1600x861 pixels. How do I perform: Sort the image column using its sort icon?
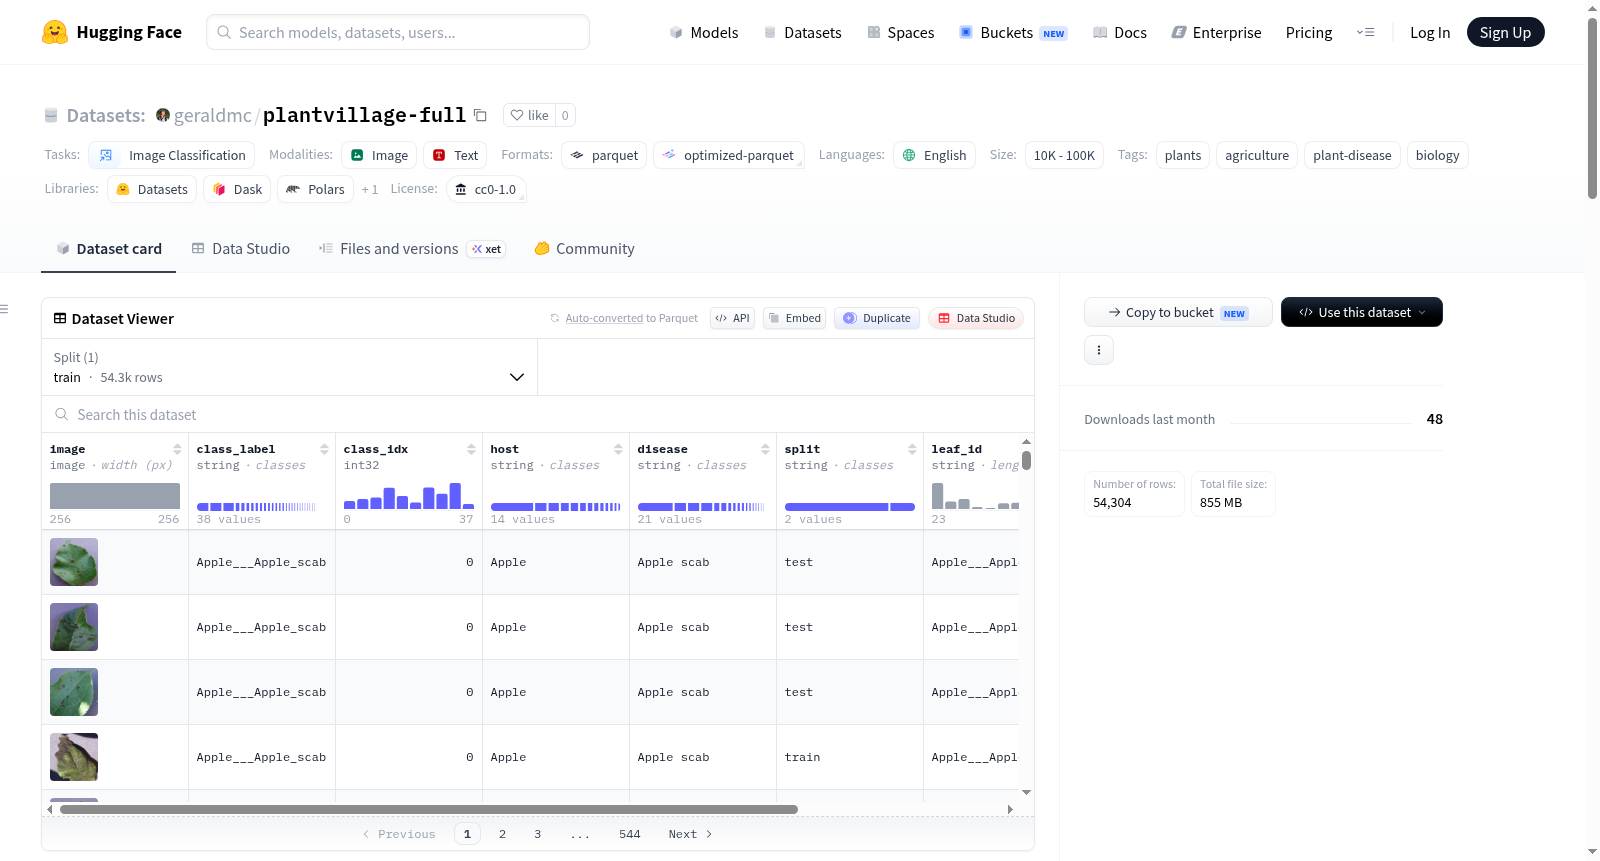(177, 449)
